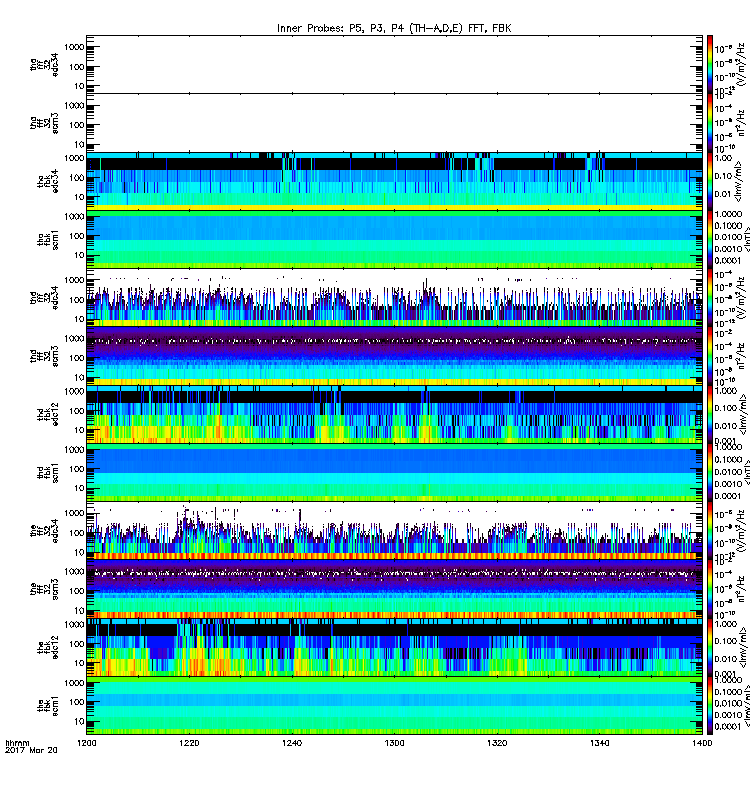Click the color bar beside thd fff scm3 panel
Viewport: 750px width, 800px height.
(x=710, y=356)
